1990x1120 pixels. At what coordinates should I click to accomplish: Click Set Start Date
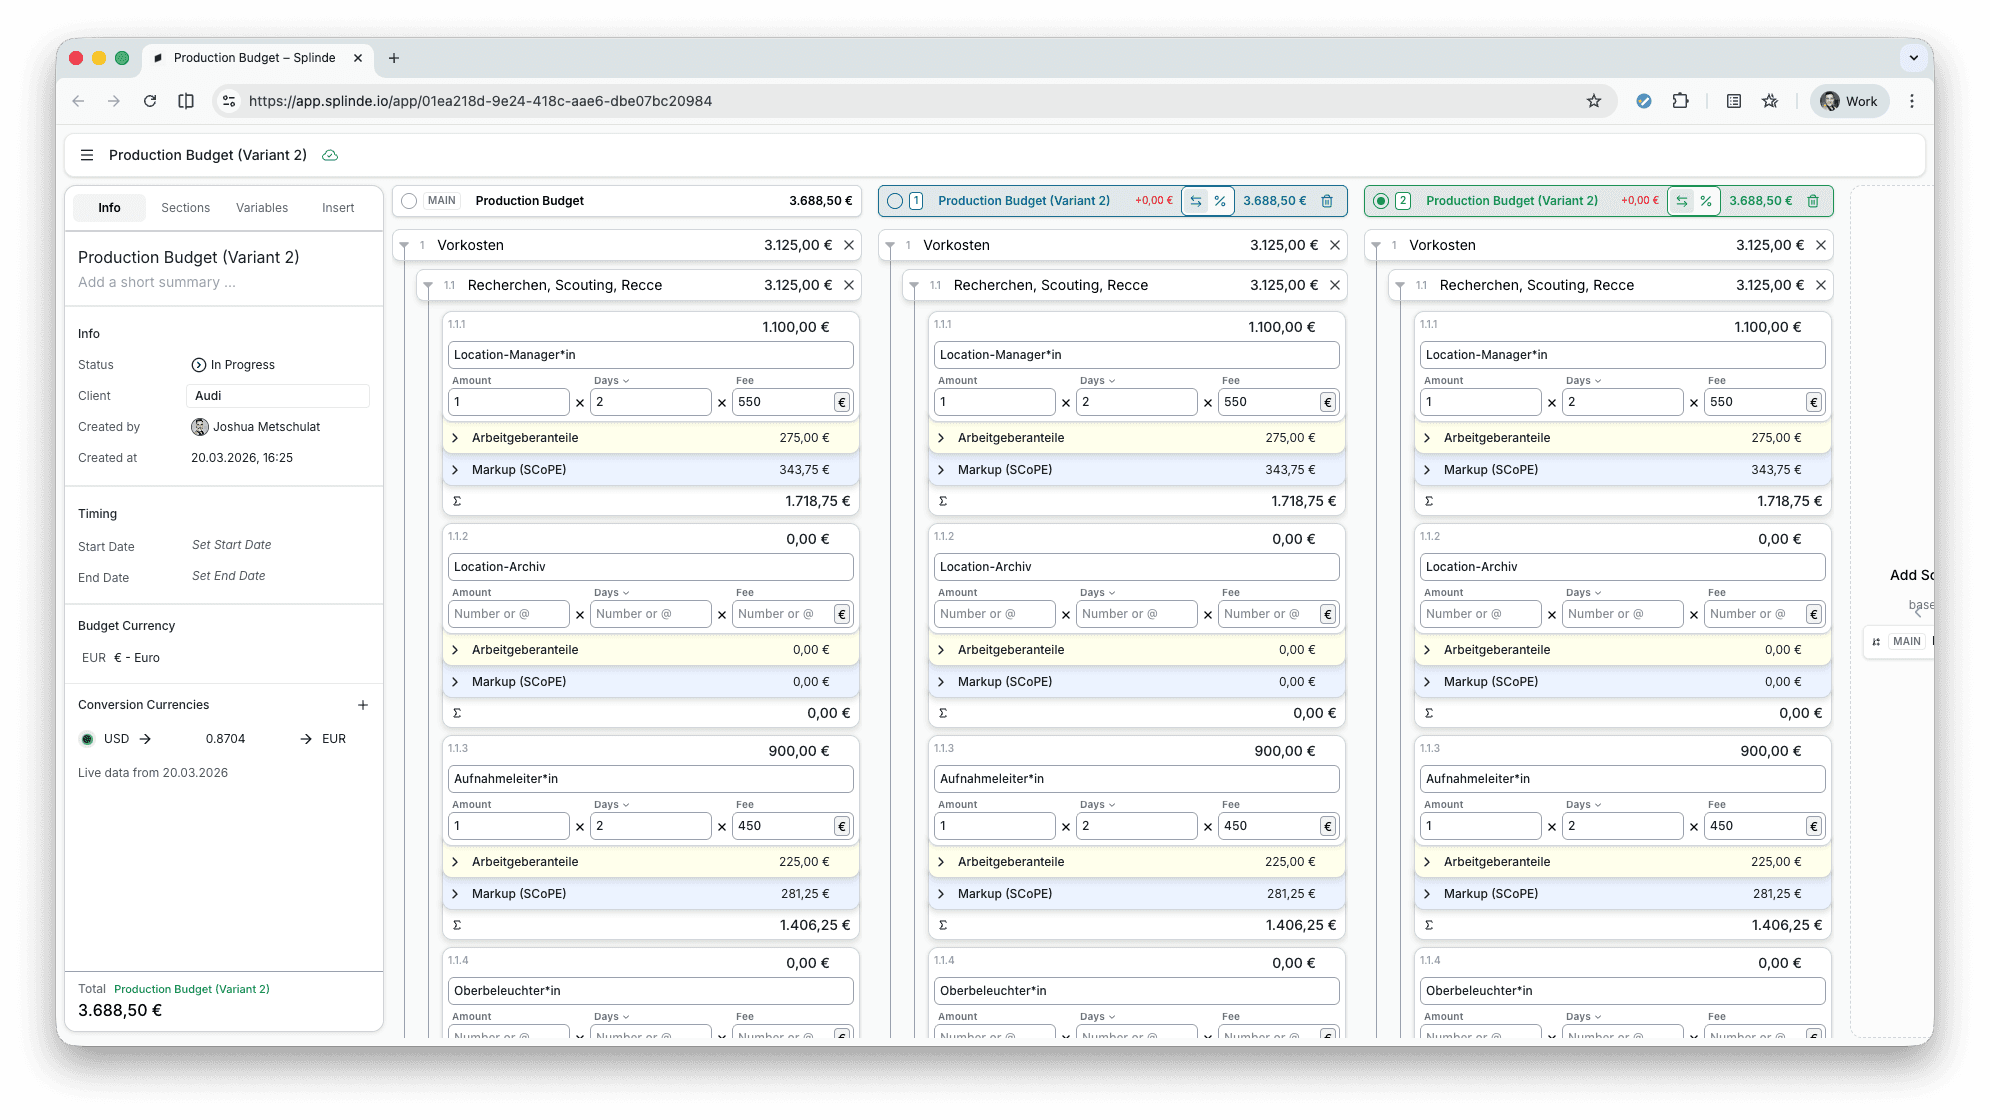coord(231,545)
